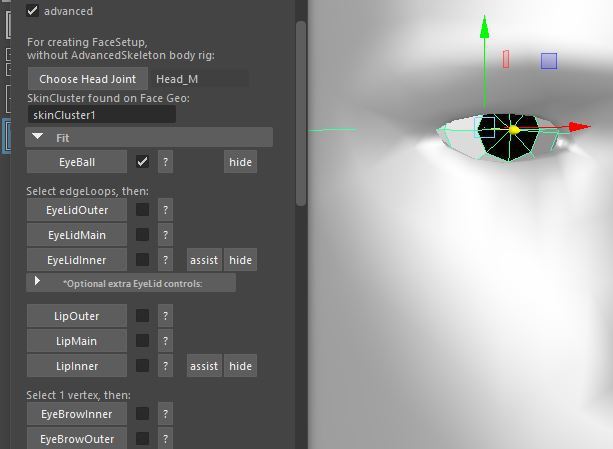Screen dimensions: 613x449
Task: Click the blue plane handle of manipulator
Action: pos(549,61)
